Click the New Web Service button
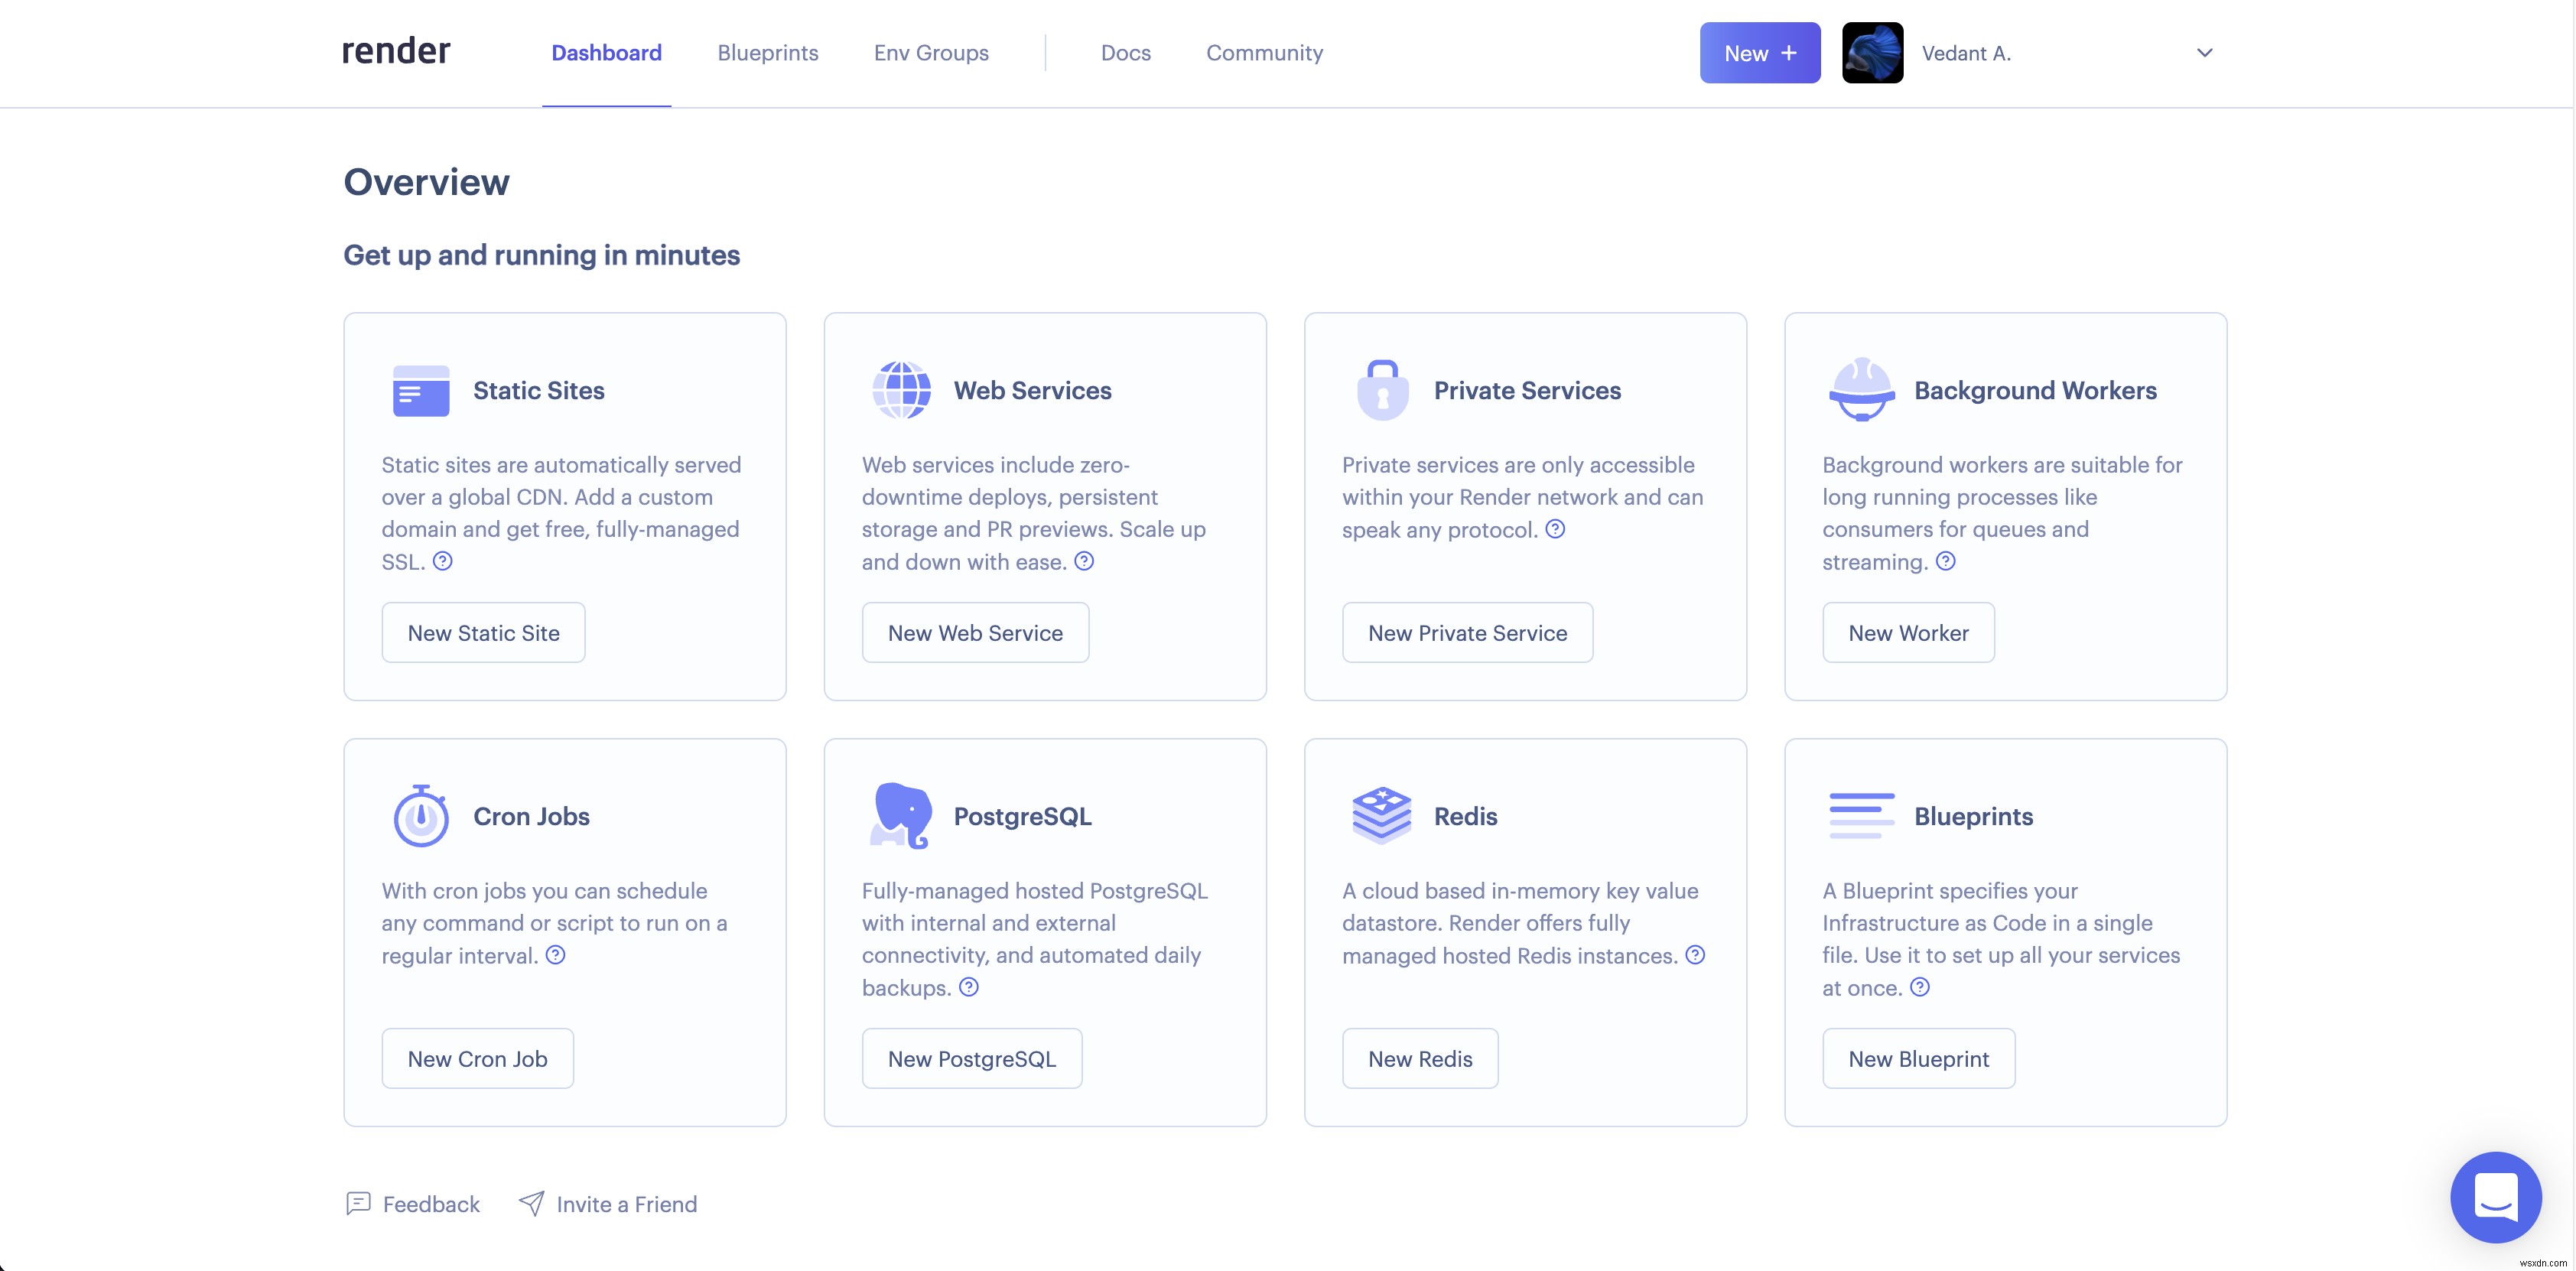 point(974,631)
